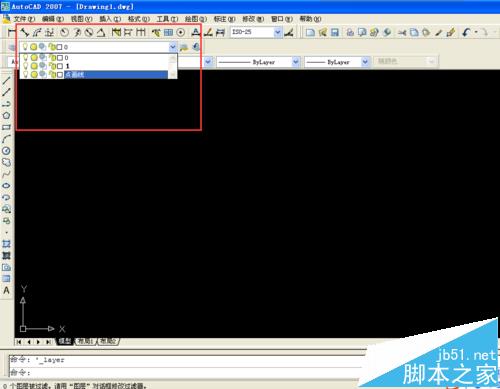Viewport: 500px width, 389px height.
Task: Select the Jogged radius dimension tool
Action: 77,32
